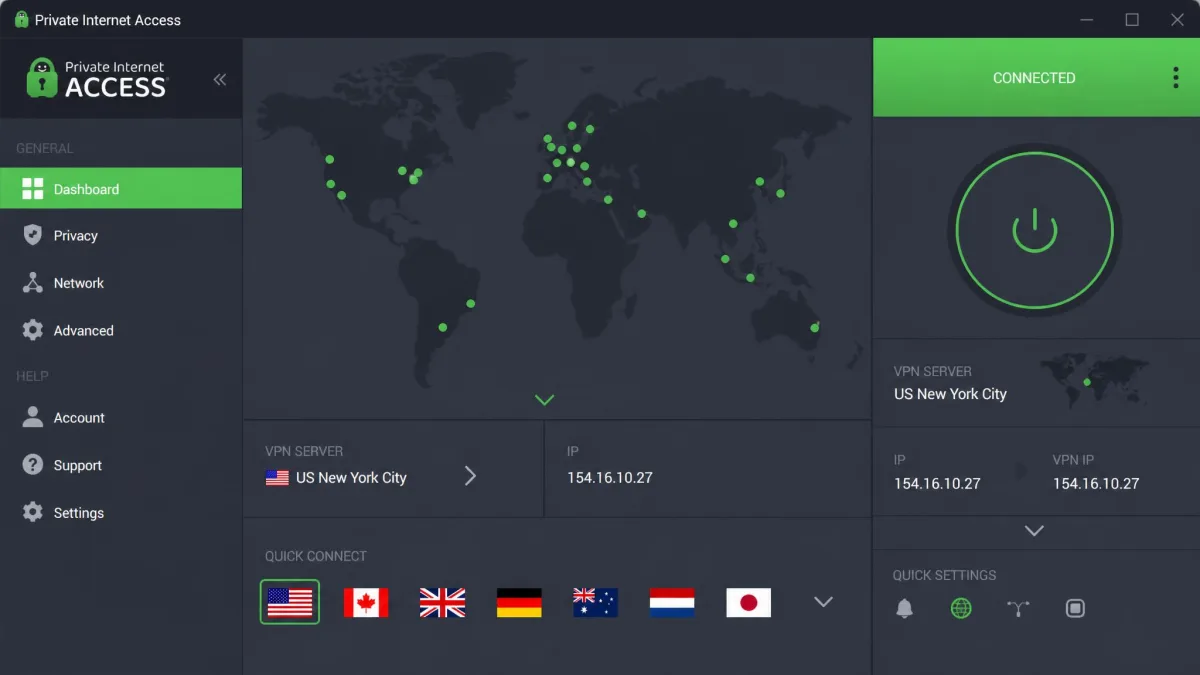Click the Settings gear icon in sidebar

(x=33, y=512)
